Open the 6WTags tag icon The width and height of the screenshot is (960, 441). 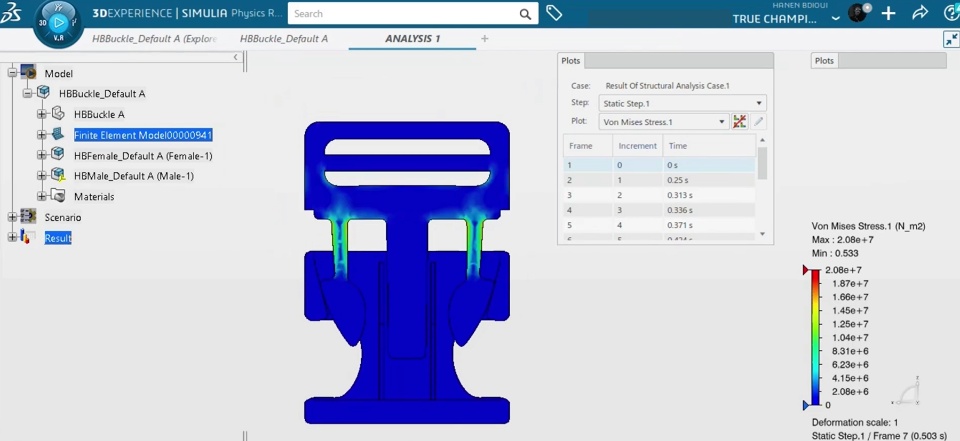click(554, 13)
